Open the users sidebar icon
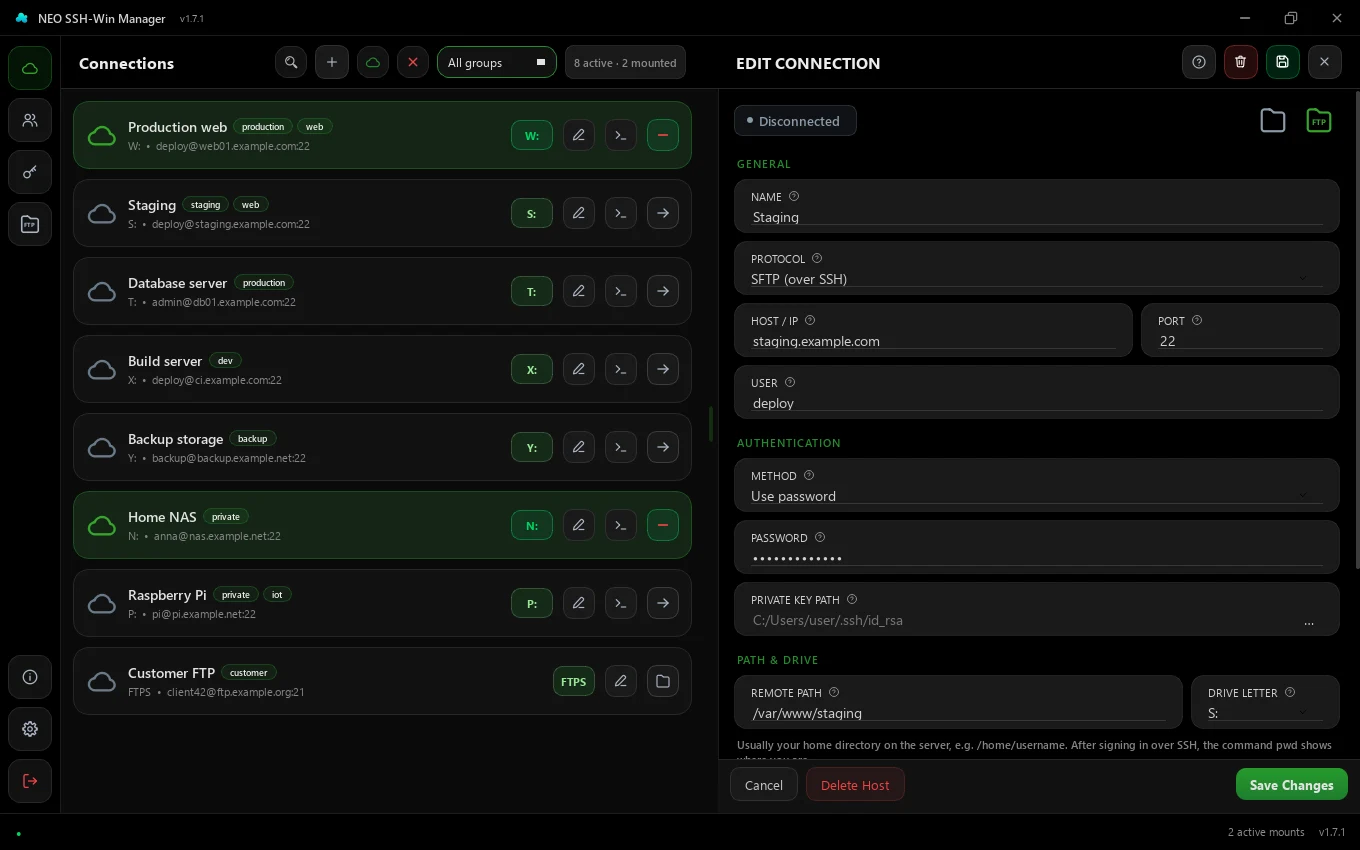This screenshot has width=1360, height=850. click(30, 121)
